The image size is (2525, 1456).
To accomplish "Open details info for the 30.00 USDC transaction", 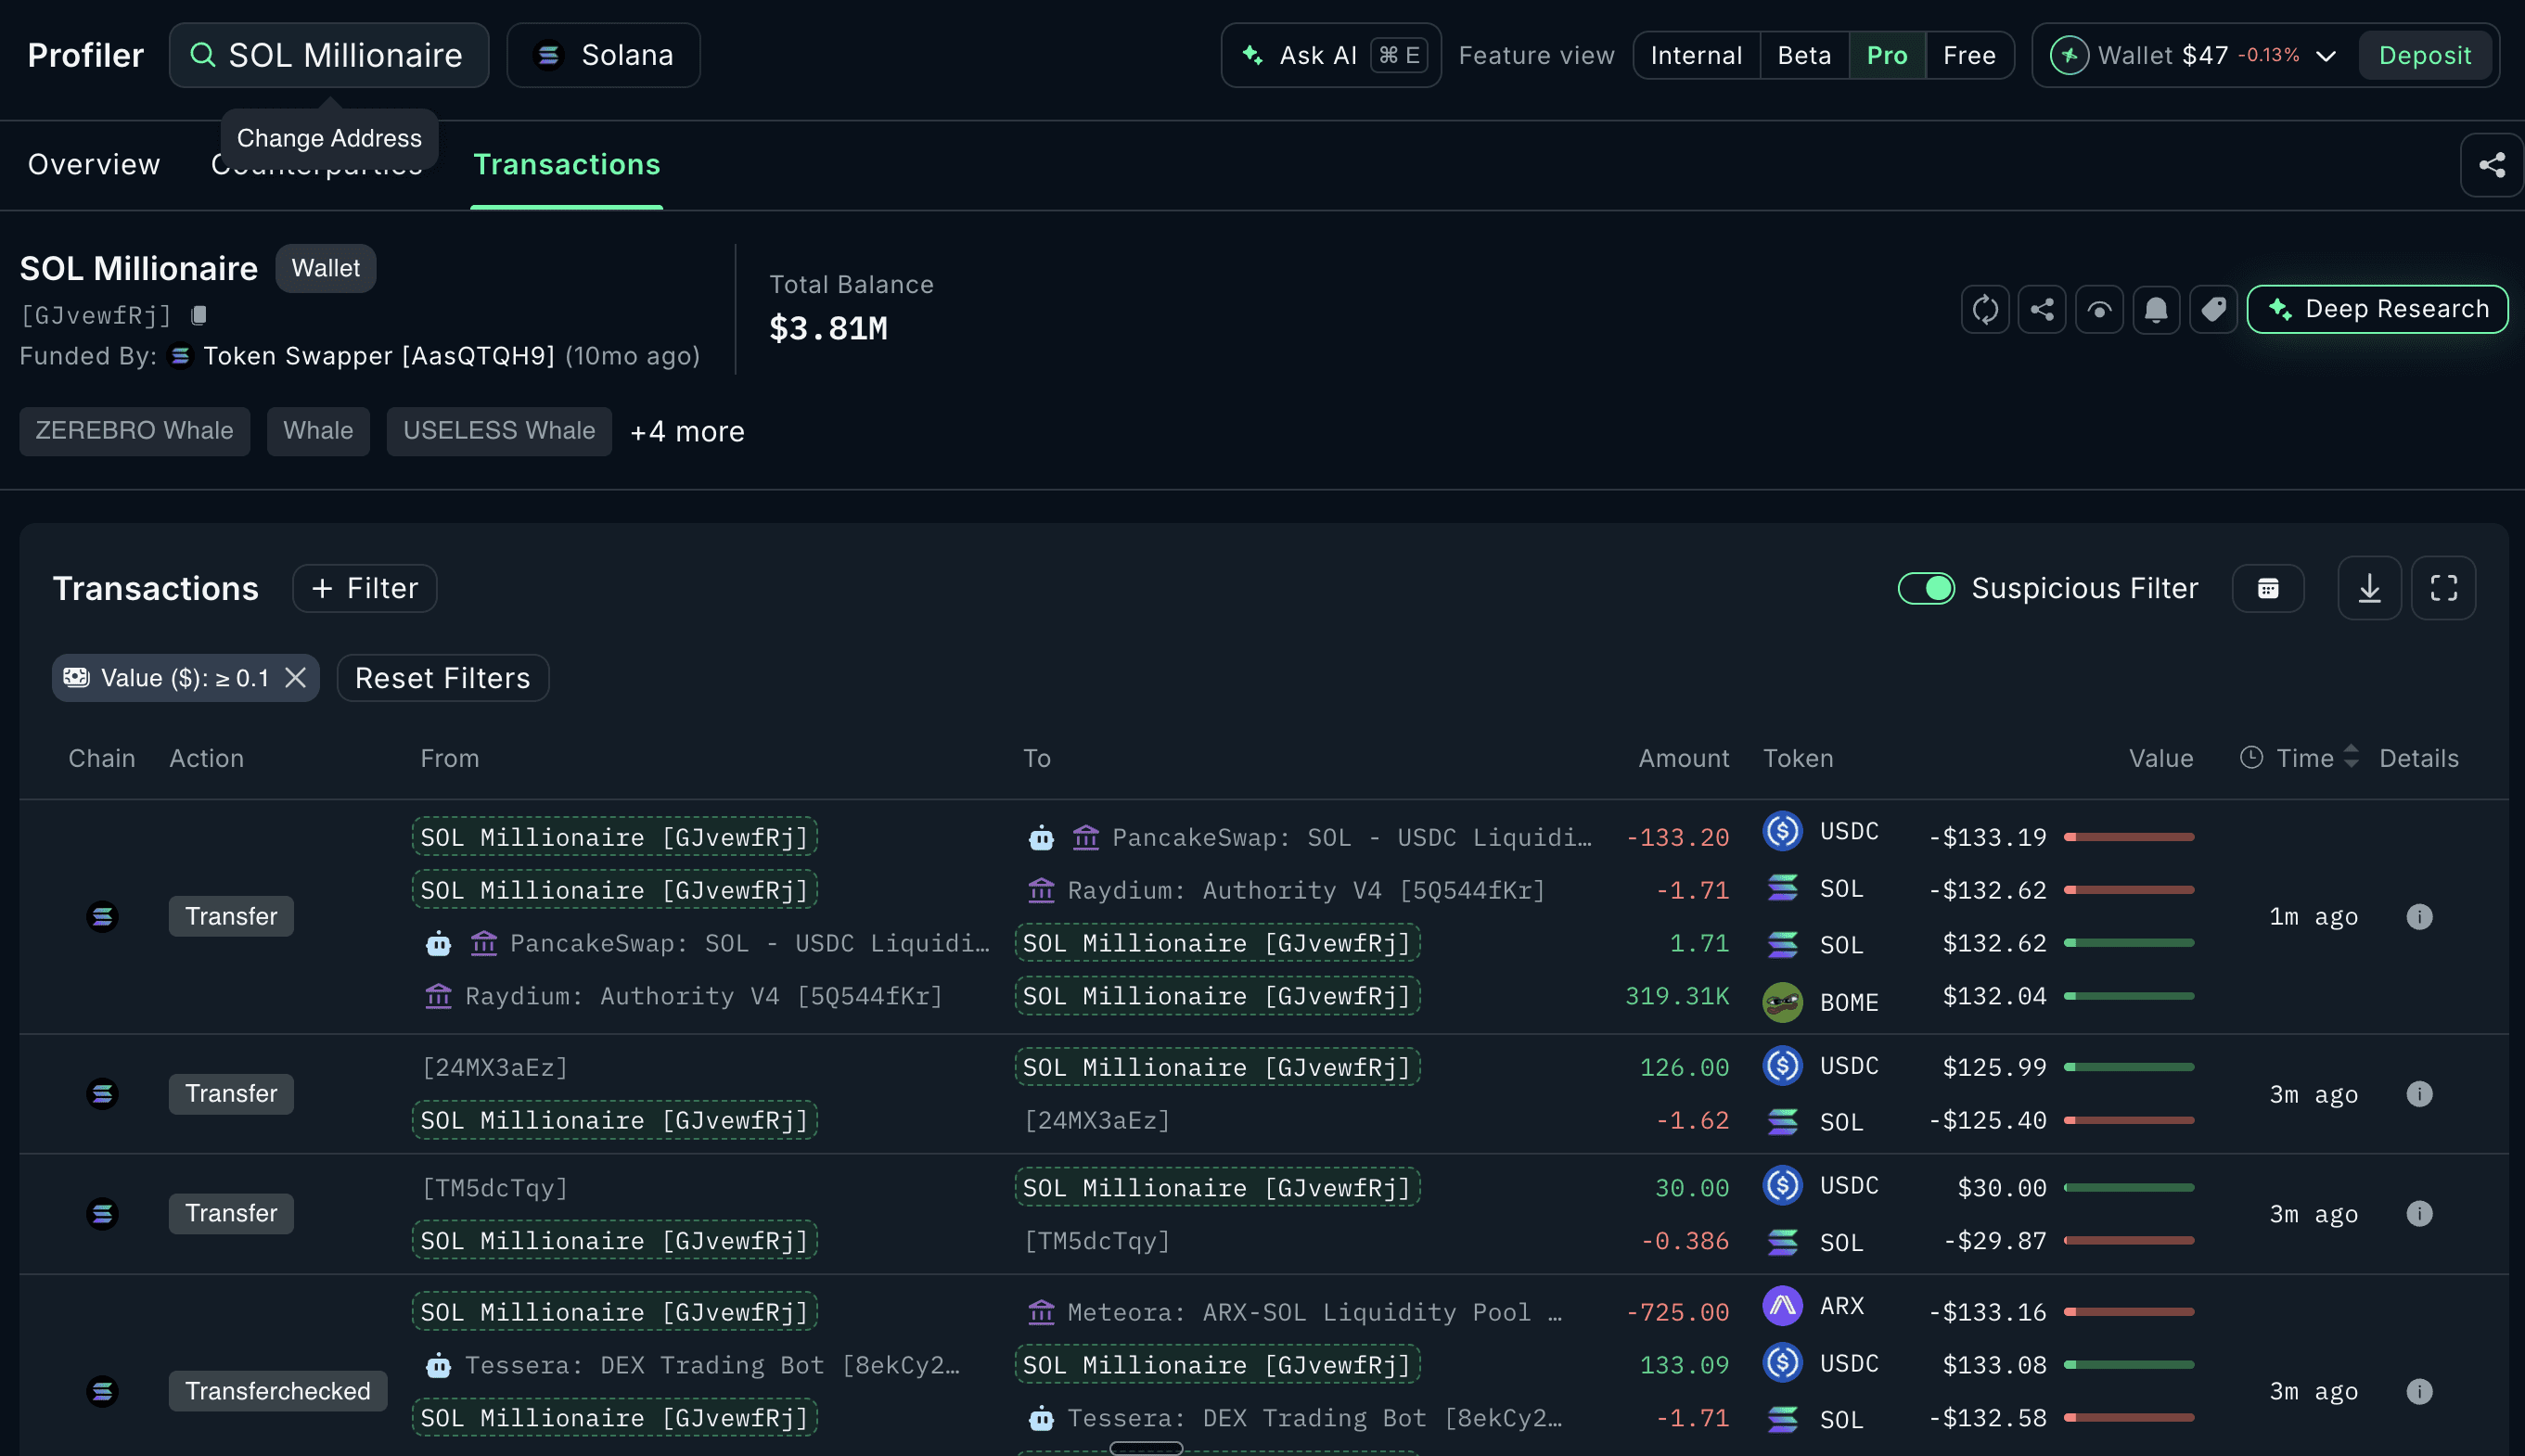I will click(x=2419, y=1214).
